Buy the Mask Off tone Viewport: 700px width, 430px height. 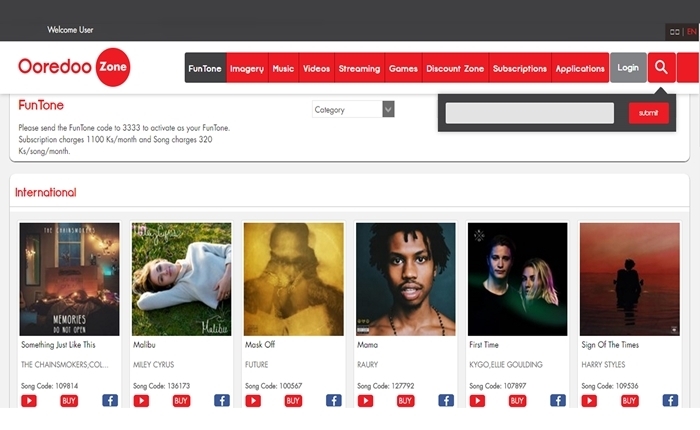(293, 401)
